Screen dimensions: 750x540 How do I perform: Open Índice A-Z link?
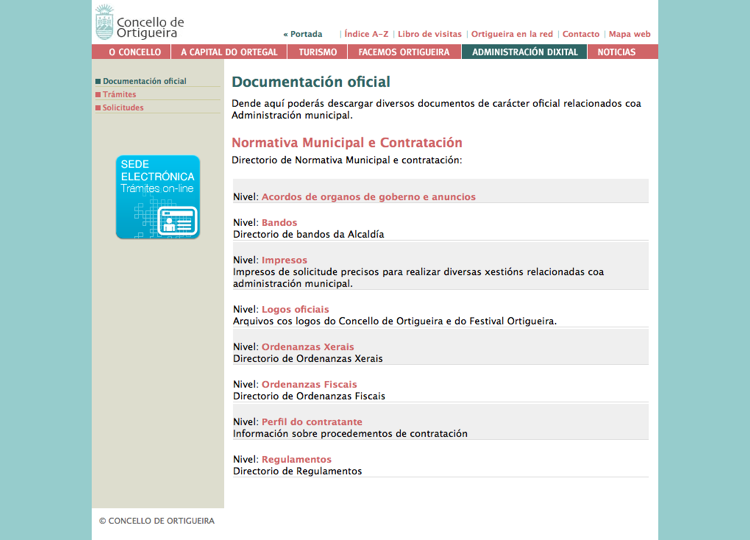click(x=366, y=34)
